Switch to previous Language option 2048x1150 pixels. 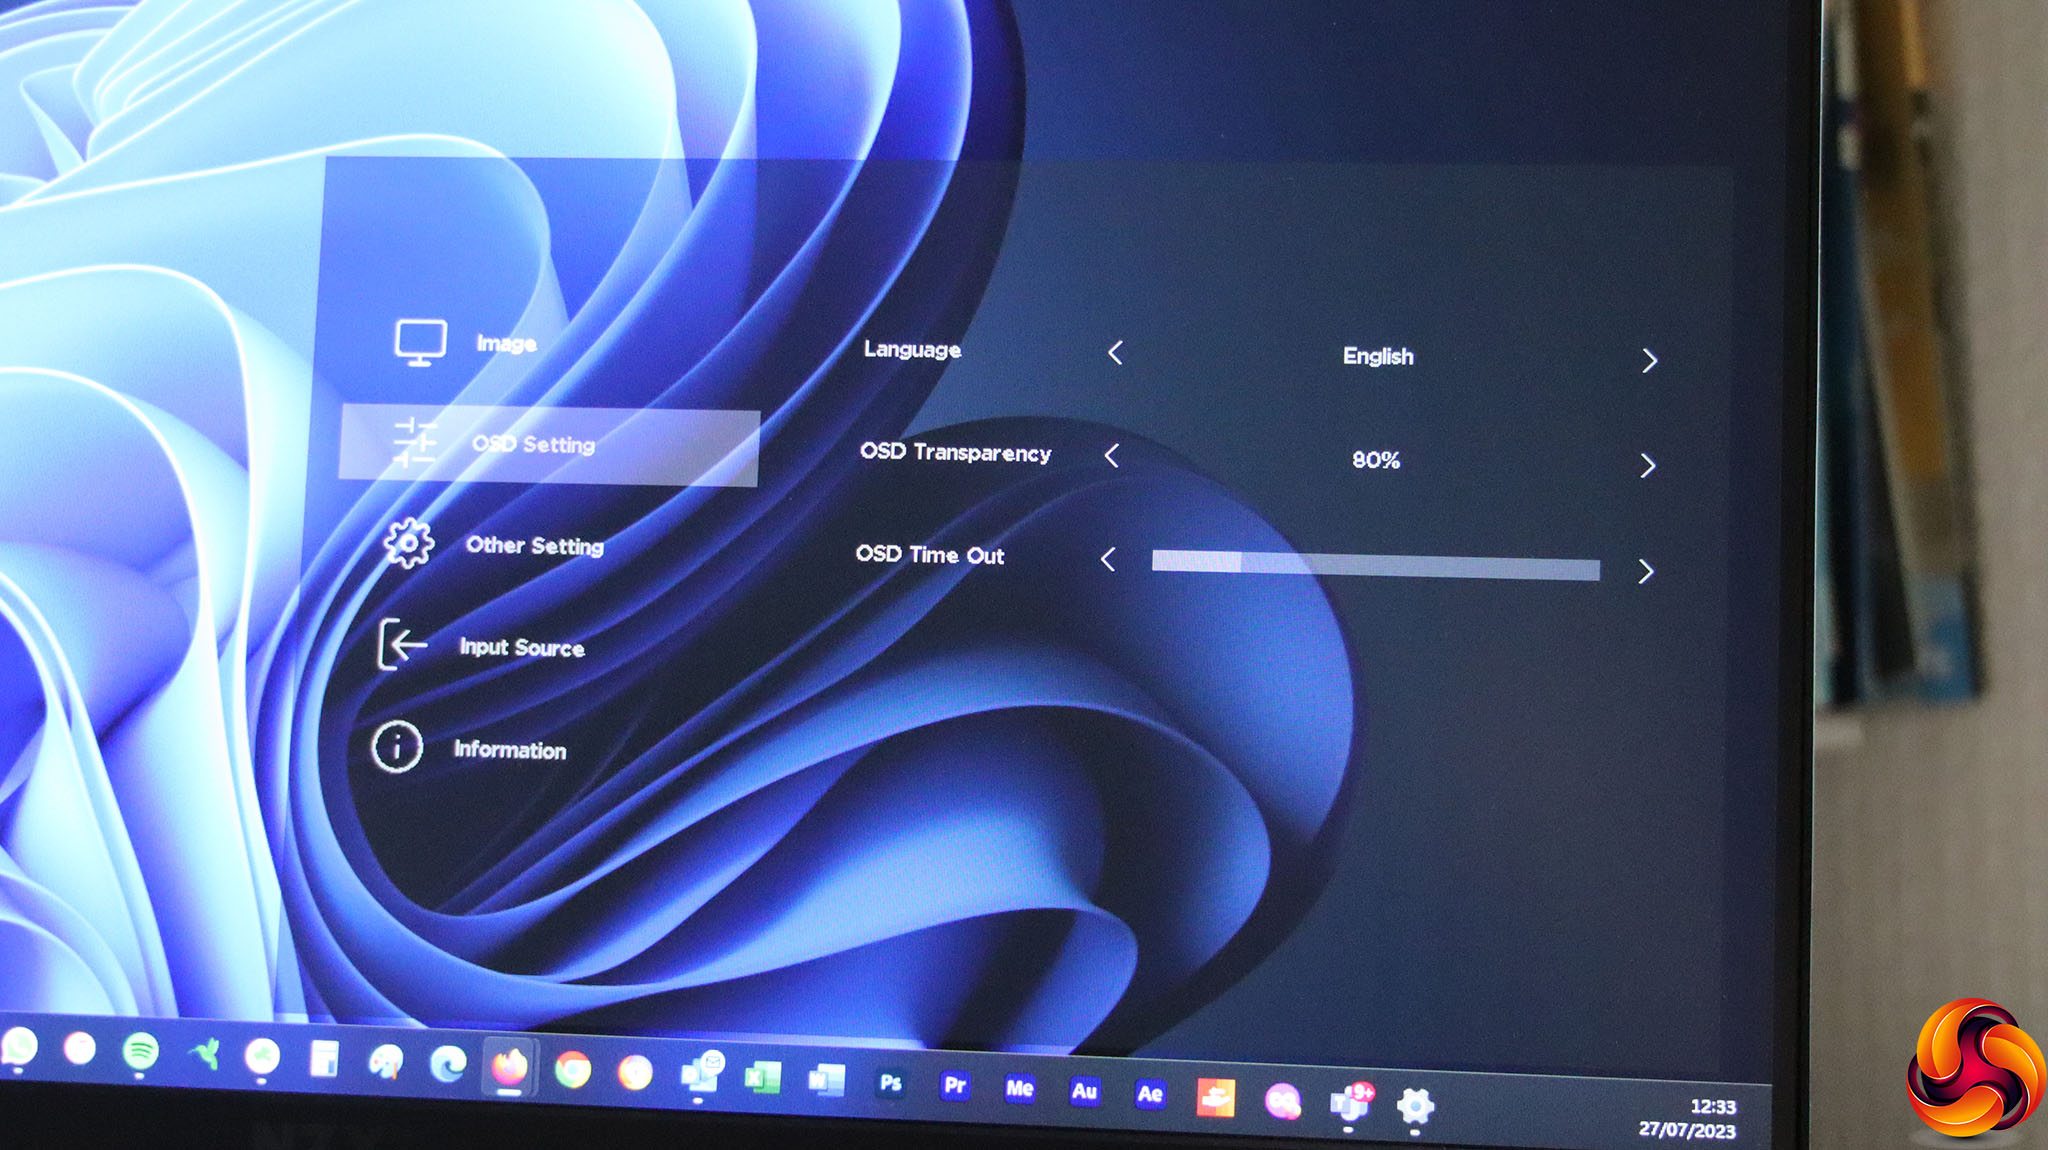1115,353
